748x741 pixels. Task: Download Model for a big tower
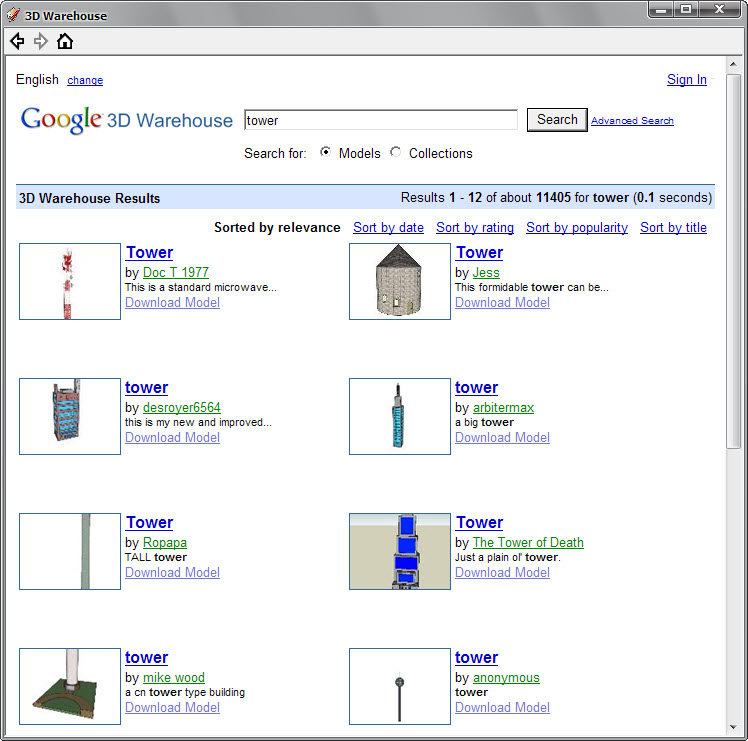(502, 438)
